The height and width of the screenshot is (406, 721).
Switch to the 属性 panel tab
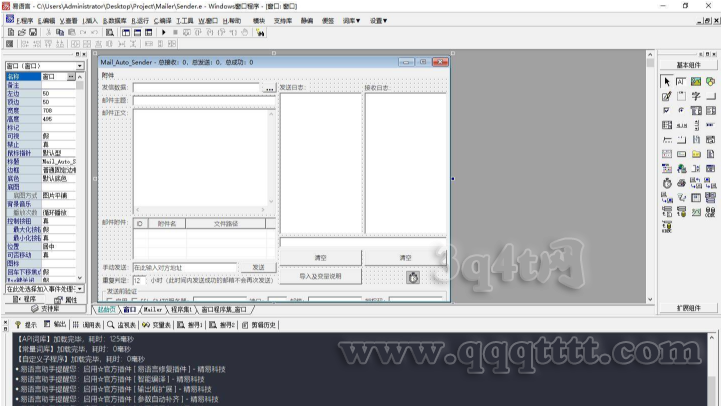click(x=66, y=300)
